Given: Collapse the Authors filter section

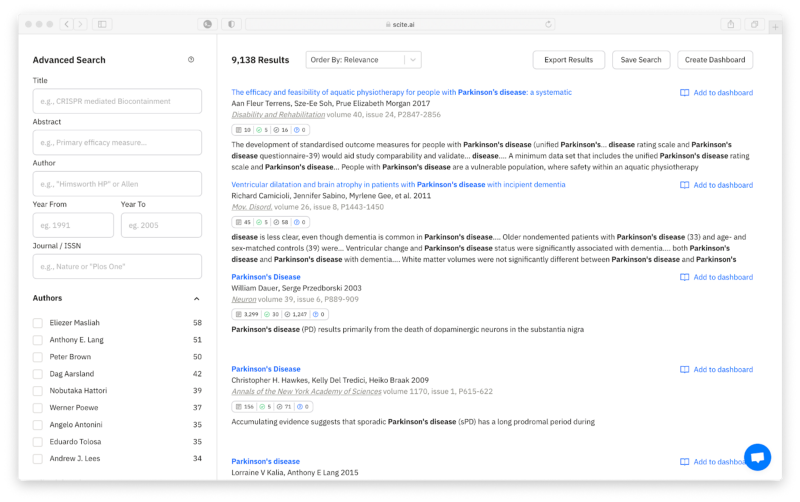Looking at the screenshot, I should click(x=196, y=298).
